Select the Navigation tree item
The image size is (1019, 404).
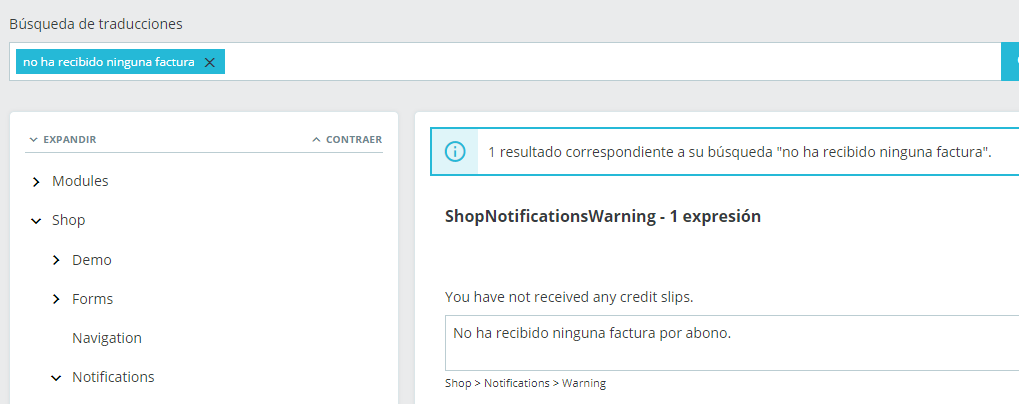tap(107, 338)
